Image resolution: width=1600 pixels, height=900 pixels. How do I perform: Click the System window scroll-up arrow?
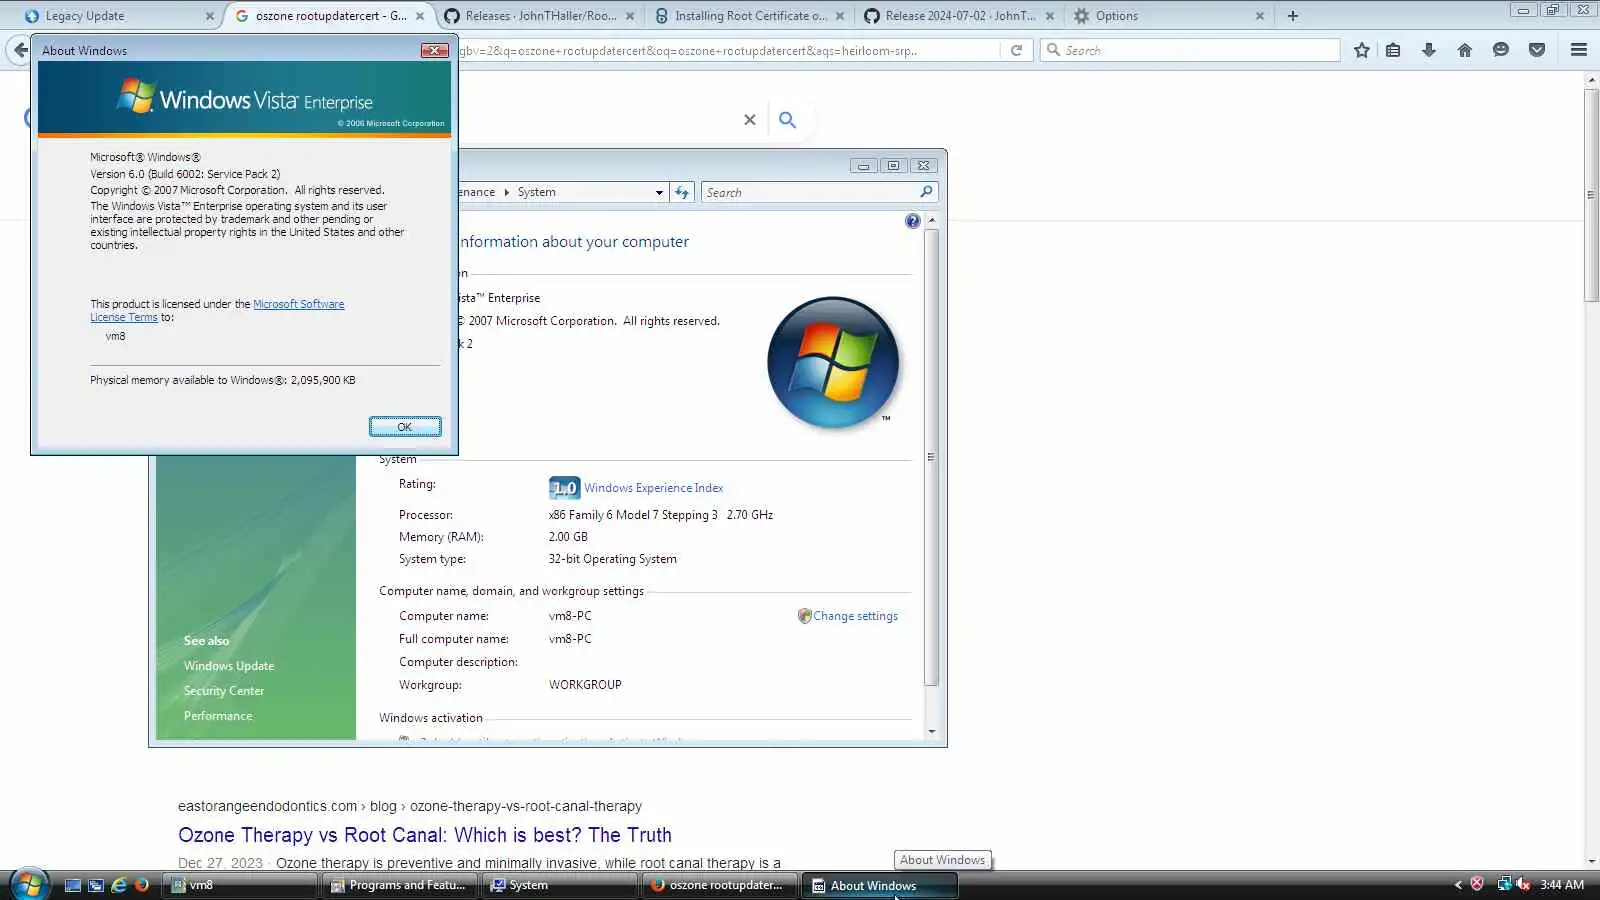932,220
